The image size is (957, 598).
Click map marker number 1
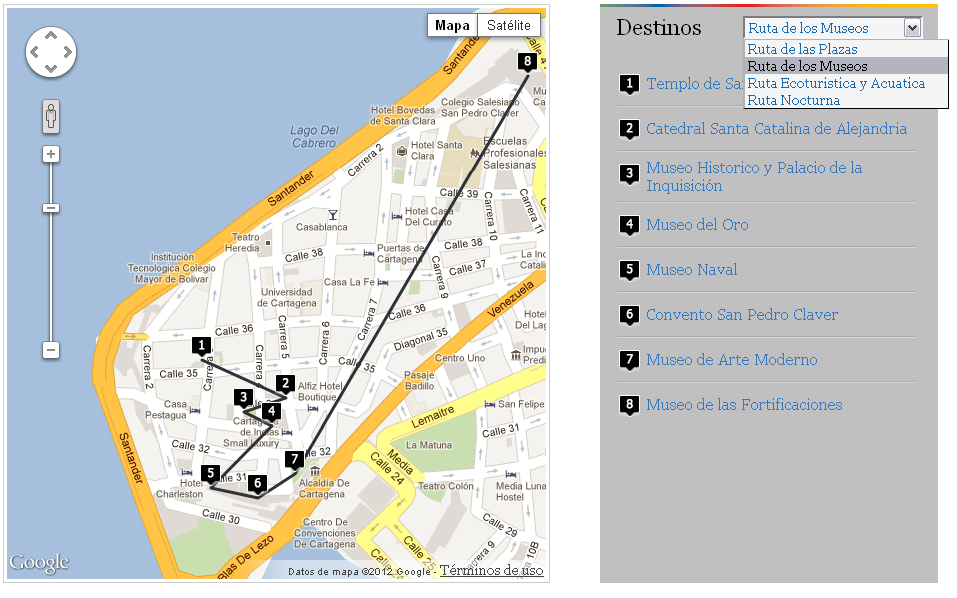click(202, 345)
